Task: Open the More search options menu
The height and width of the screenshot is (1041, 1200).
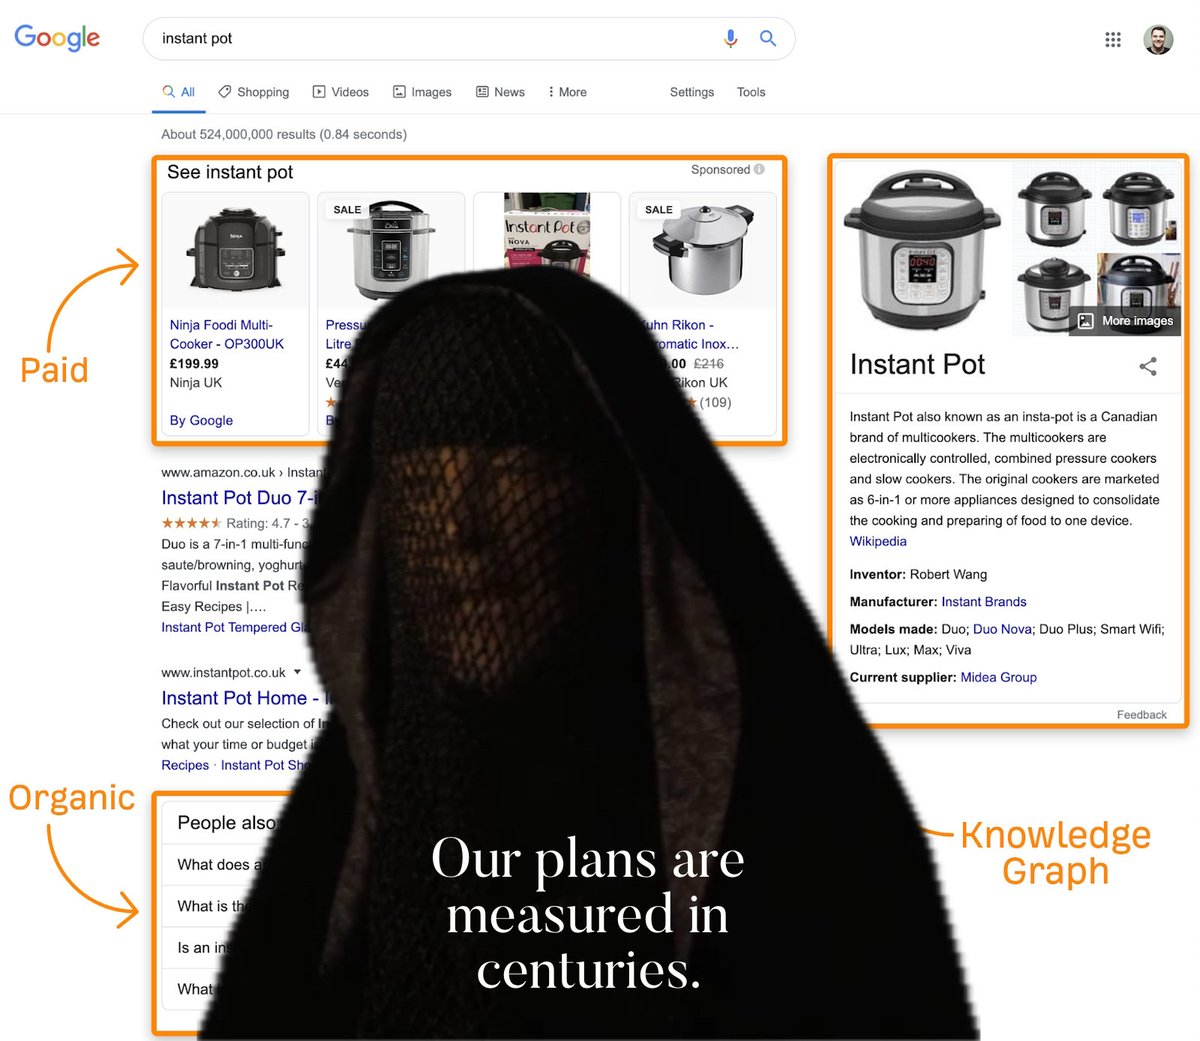Action: [567, 92]
